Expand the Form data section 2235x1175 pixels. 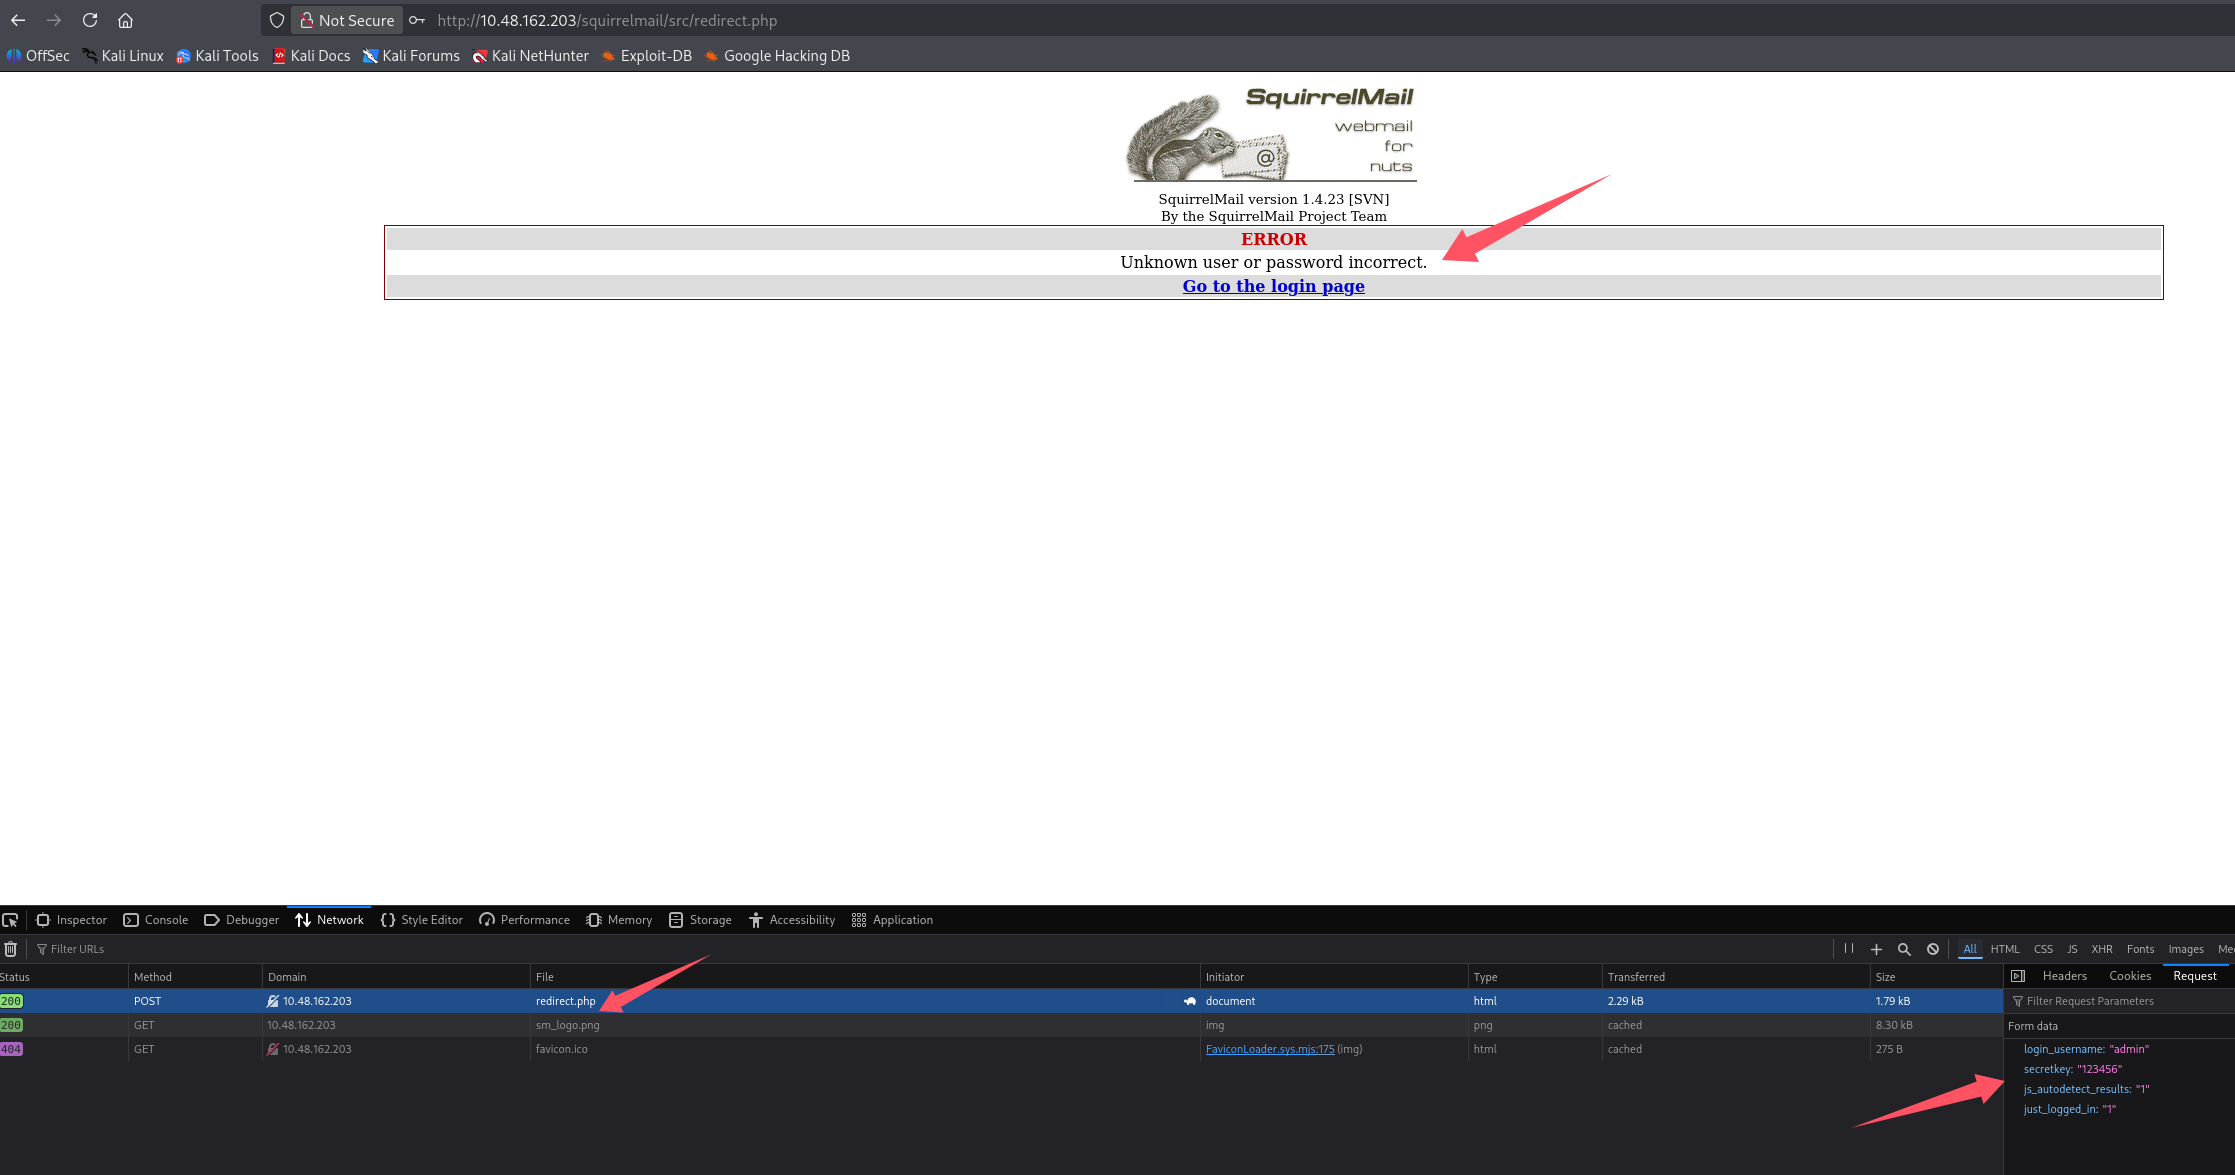pyautogui.click(x=2033, y=1026)
